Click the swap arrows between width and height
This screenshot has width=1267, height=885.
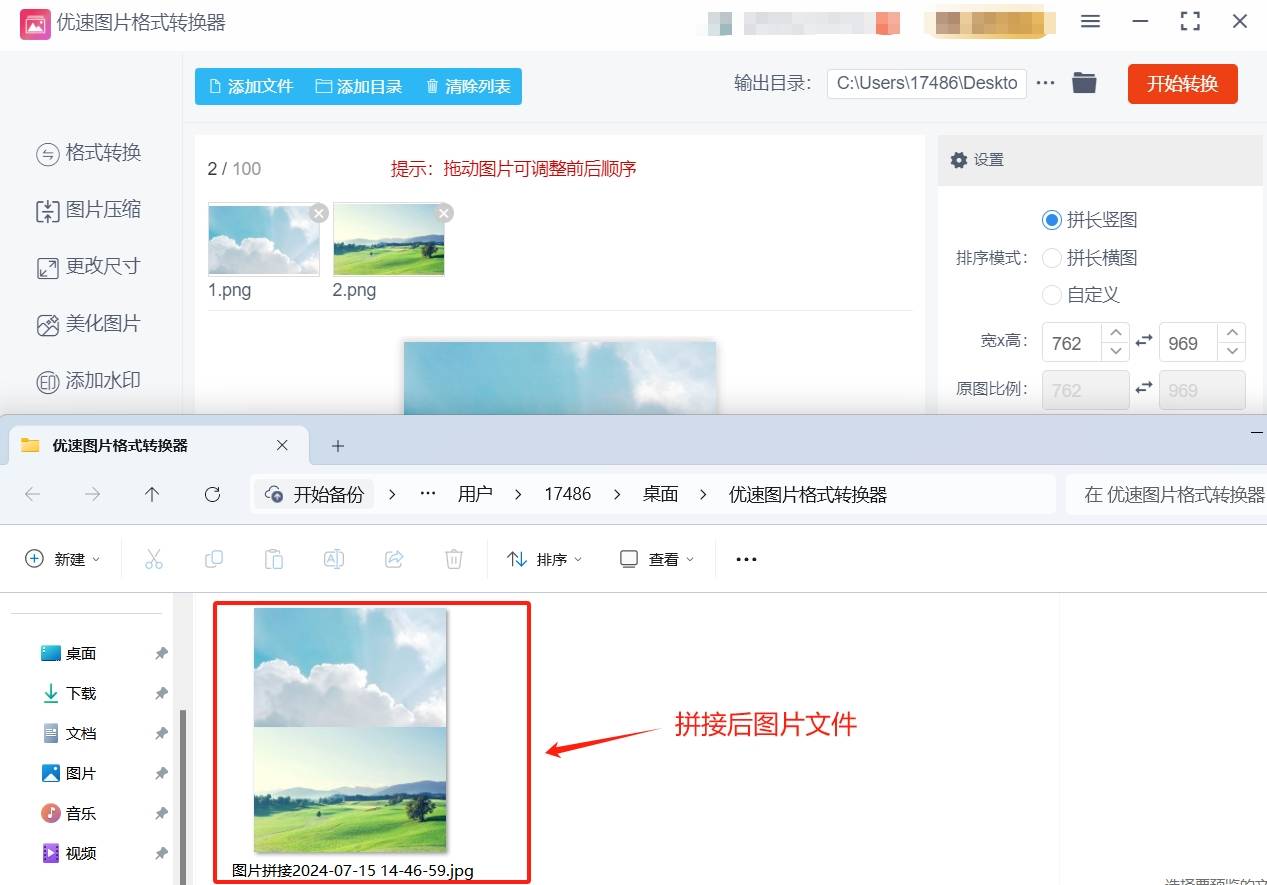(1144, 342)
